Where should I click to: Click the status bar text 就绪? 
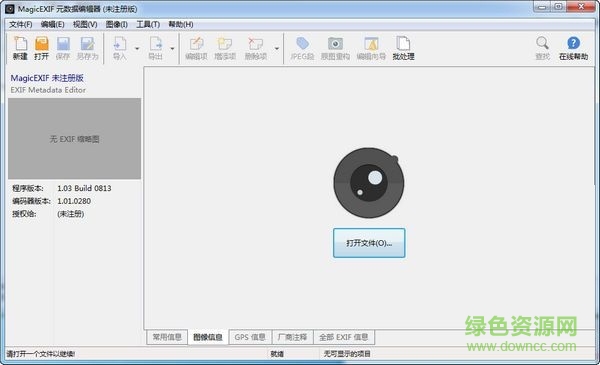(x=277, y=354)
